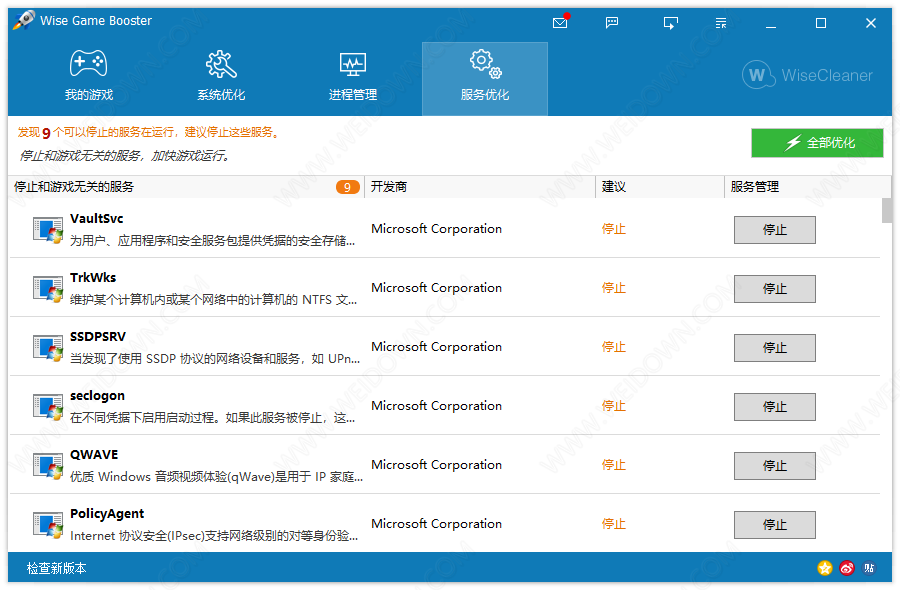Click the vertical scrollbar thumb
Screen dimensions: 900x590
coord(887,211)
